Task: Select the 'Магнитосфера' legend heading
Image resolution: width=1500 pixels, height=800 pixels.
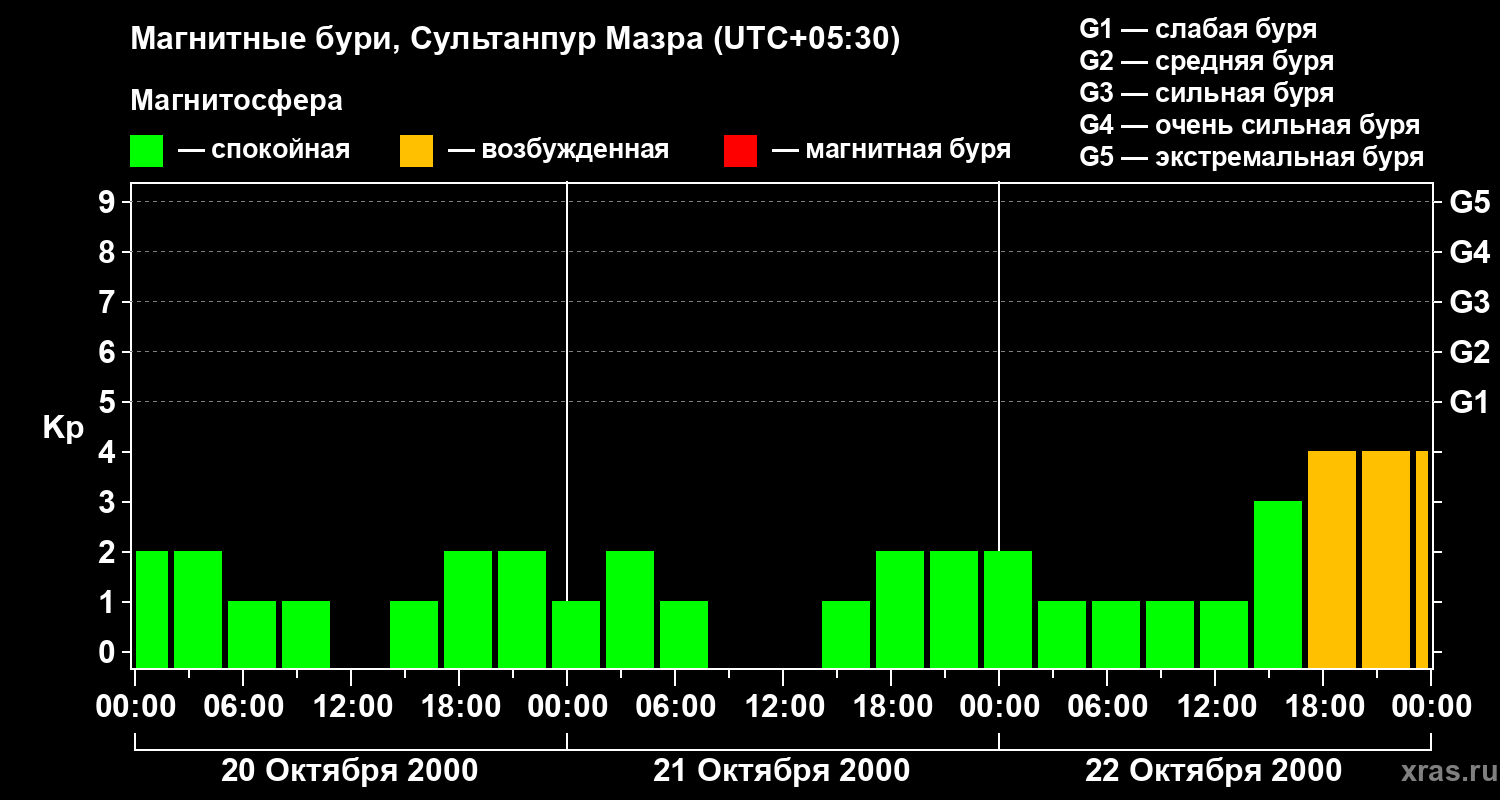Action: coord(236,101)
